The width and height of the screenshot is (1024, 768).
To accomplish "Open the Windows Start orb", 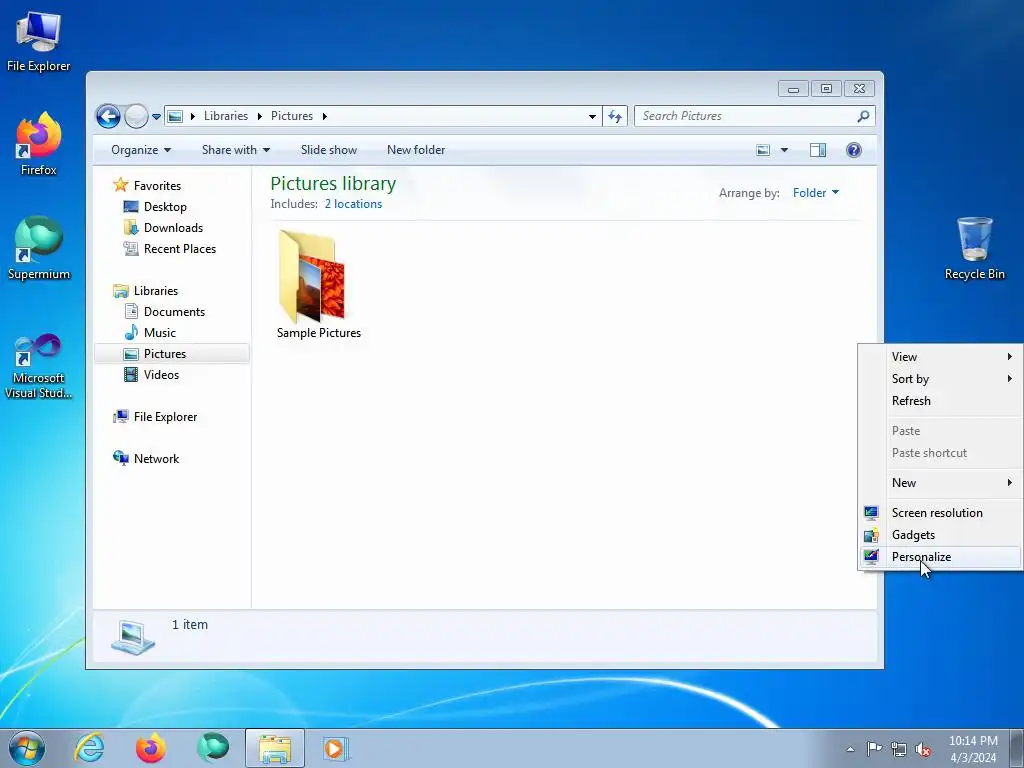I will 27,748.
